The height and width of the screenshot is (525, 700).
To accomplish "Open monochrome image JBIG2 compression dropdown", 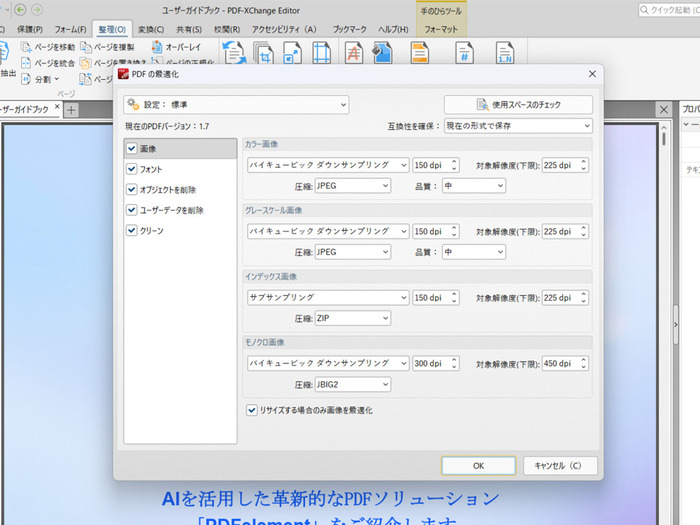I will 353,384.
